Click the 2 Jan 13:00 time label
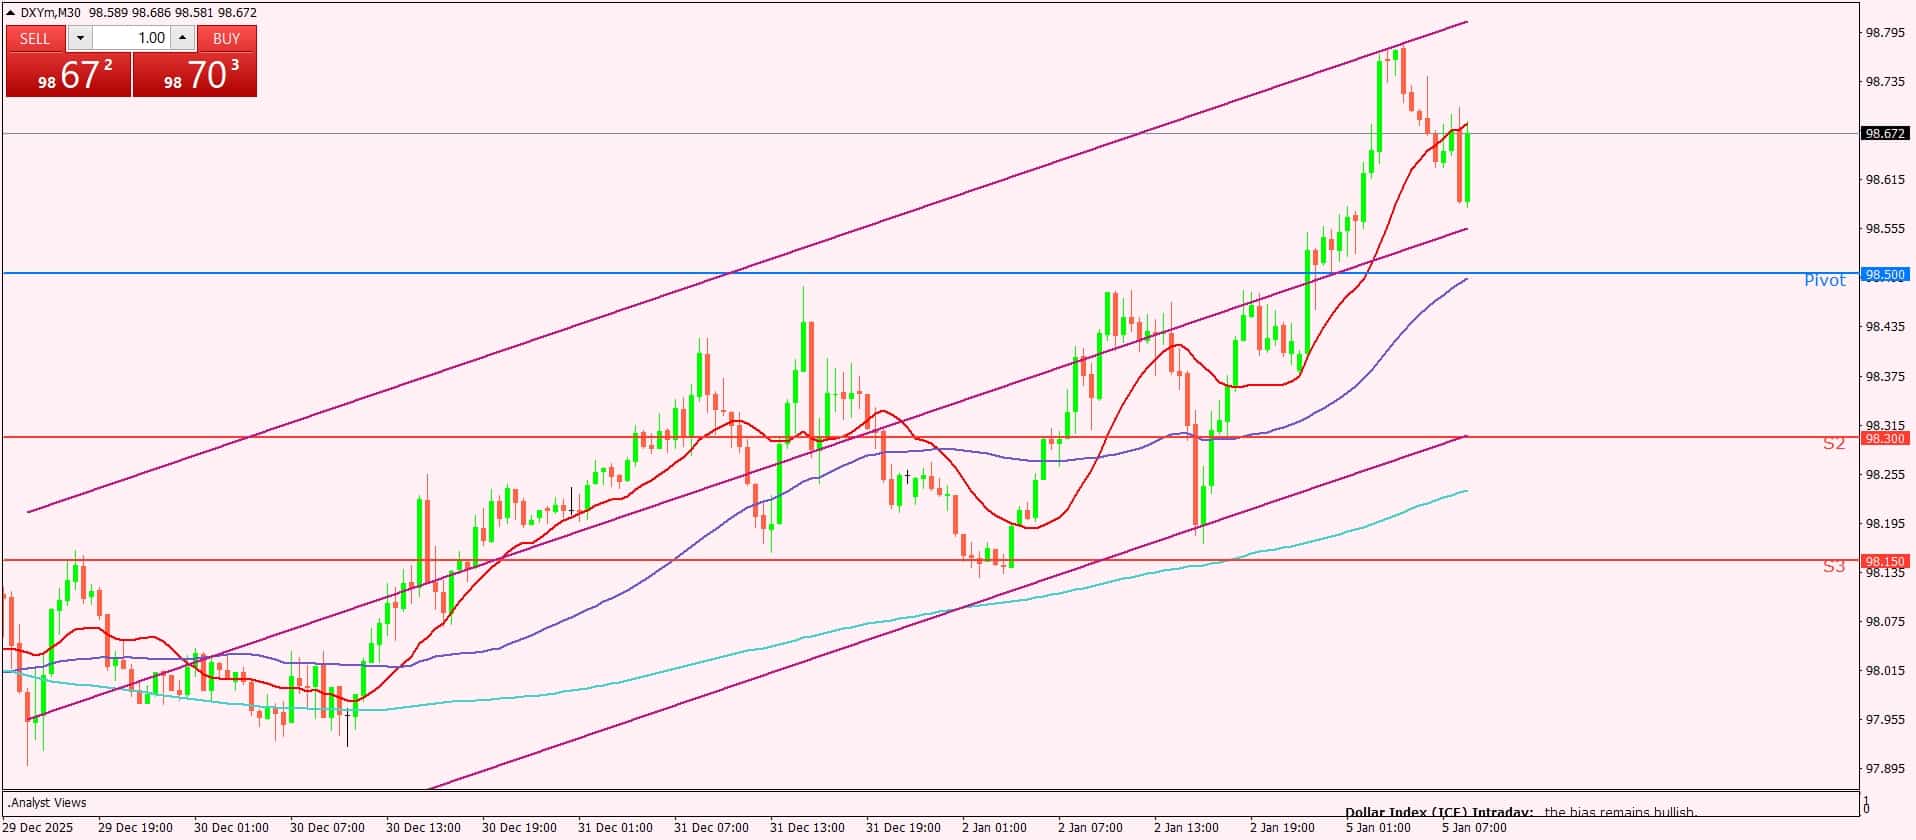 tap(1187, 828)
